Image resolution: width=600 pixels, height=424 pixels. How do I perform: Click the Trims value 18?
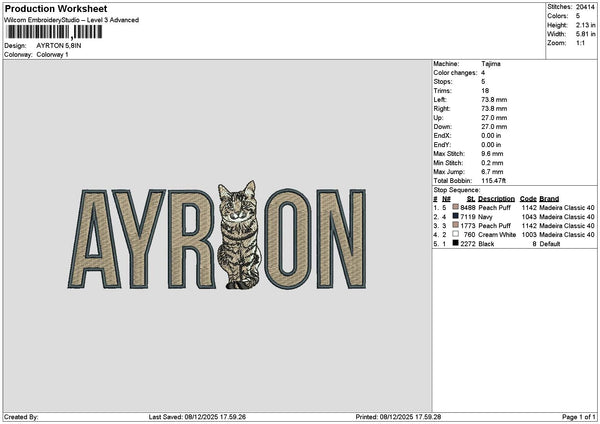(485, 91)
